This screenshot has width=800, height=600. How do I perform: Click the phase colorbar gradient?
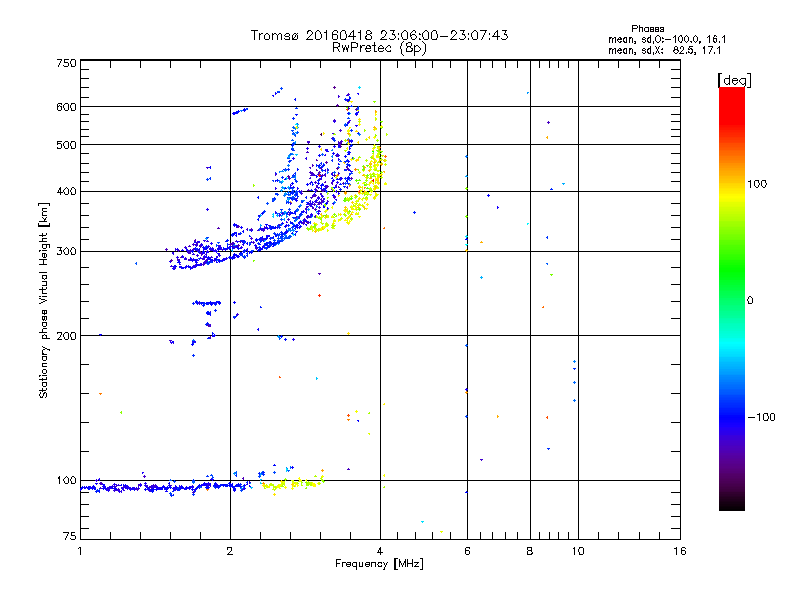(x=732, y=299)
